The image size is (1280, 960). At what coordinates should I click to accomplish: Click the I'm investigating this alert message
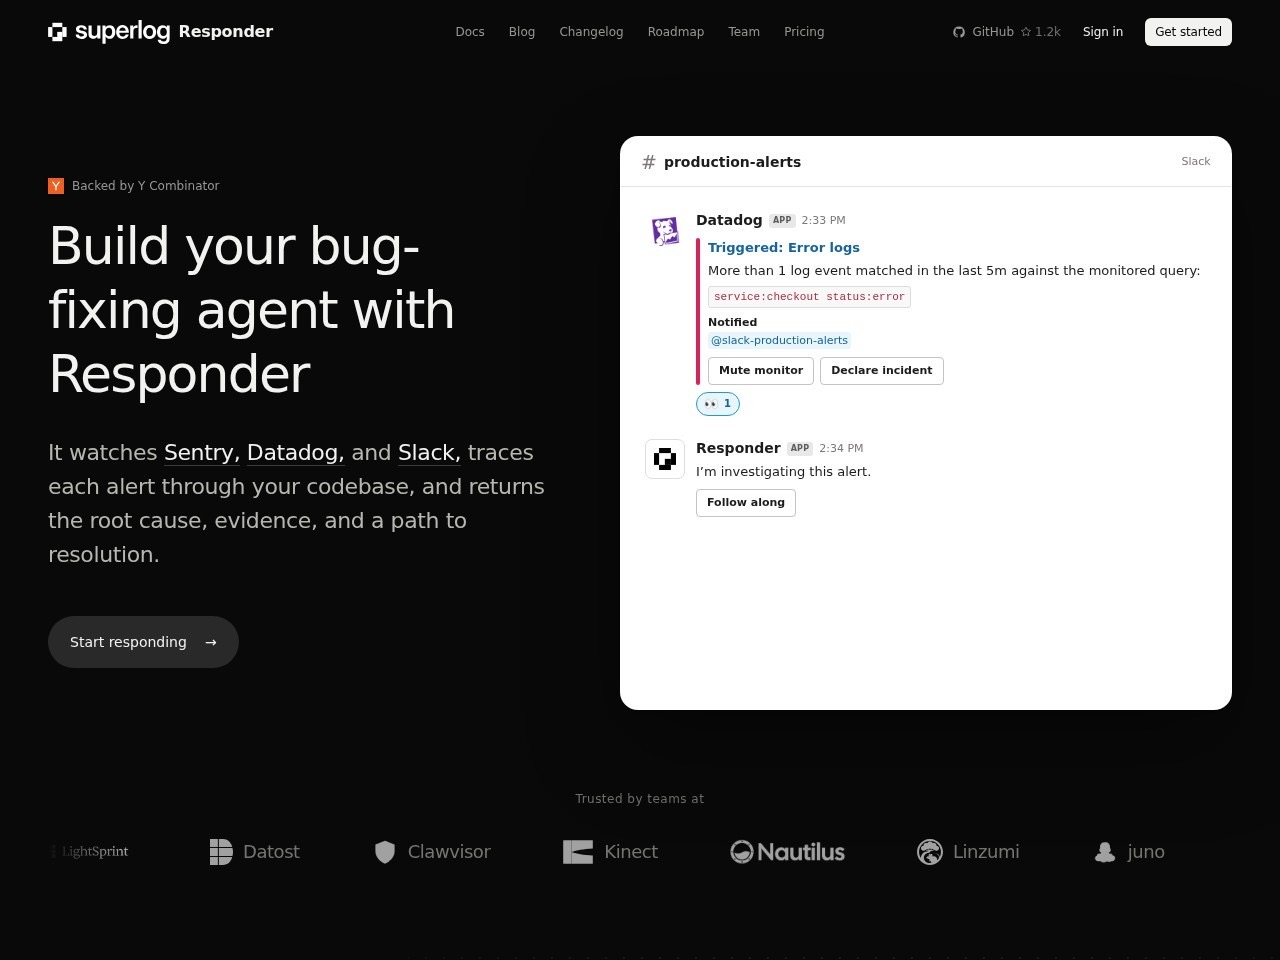pyautogui.click(x=783, y=472)
